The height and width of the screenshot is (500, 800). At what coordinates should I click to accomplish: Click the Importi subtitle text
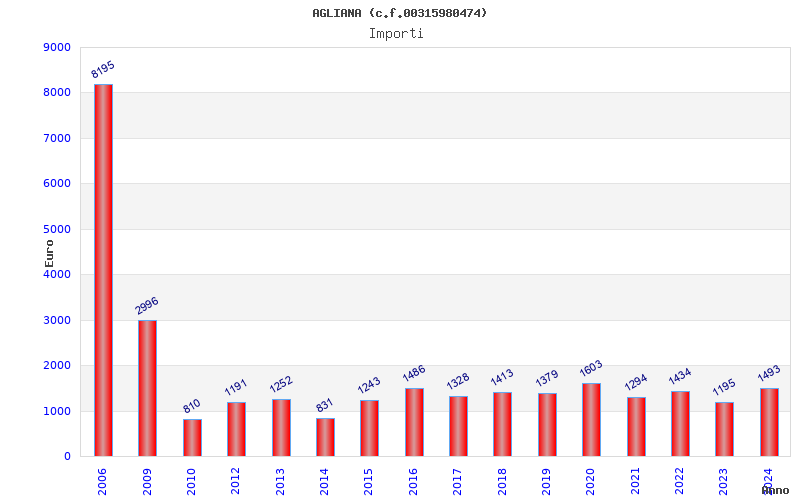(x=396, y=34)
